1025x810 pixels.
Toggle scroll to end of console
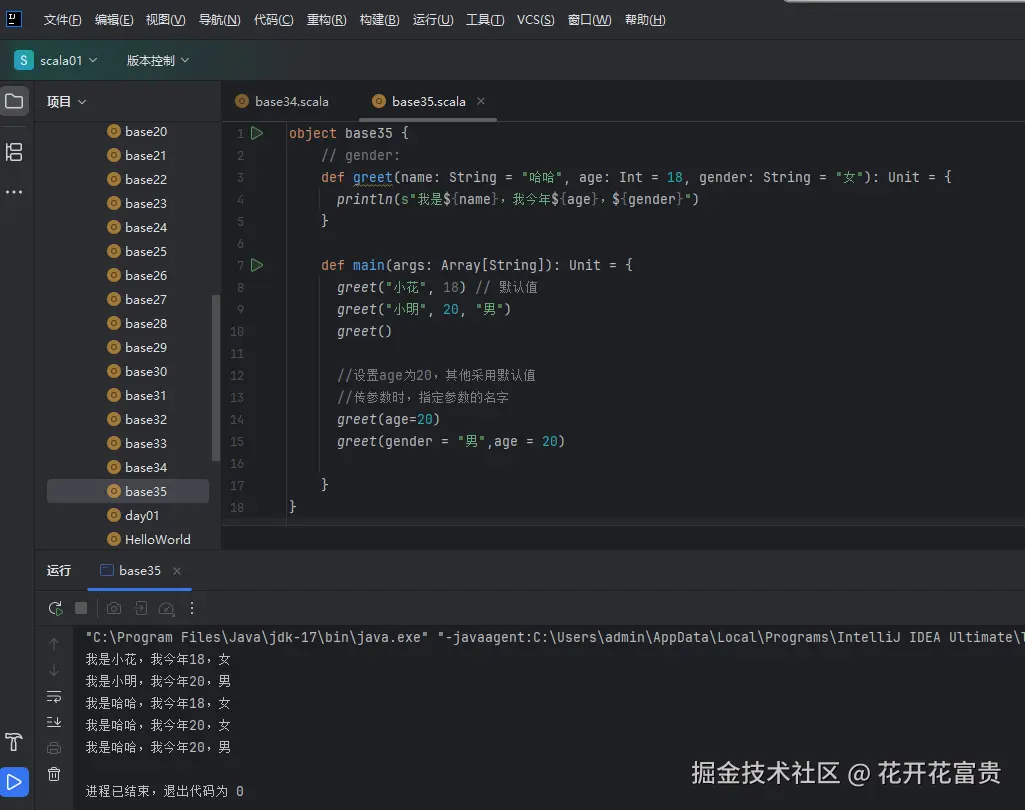[54, 722]
